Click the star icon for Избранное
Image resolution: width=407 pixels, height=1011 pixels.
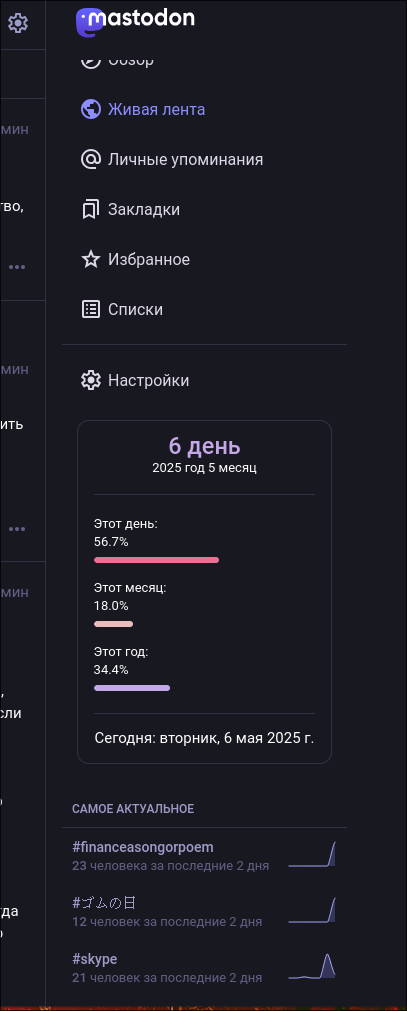pos(90,260)
